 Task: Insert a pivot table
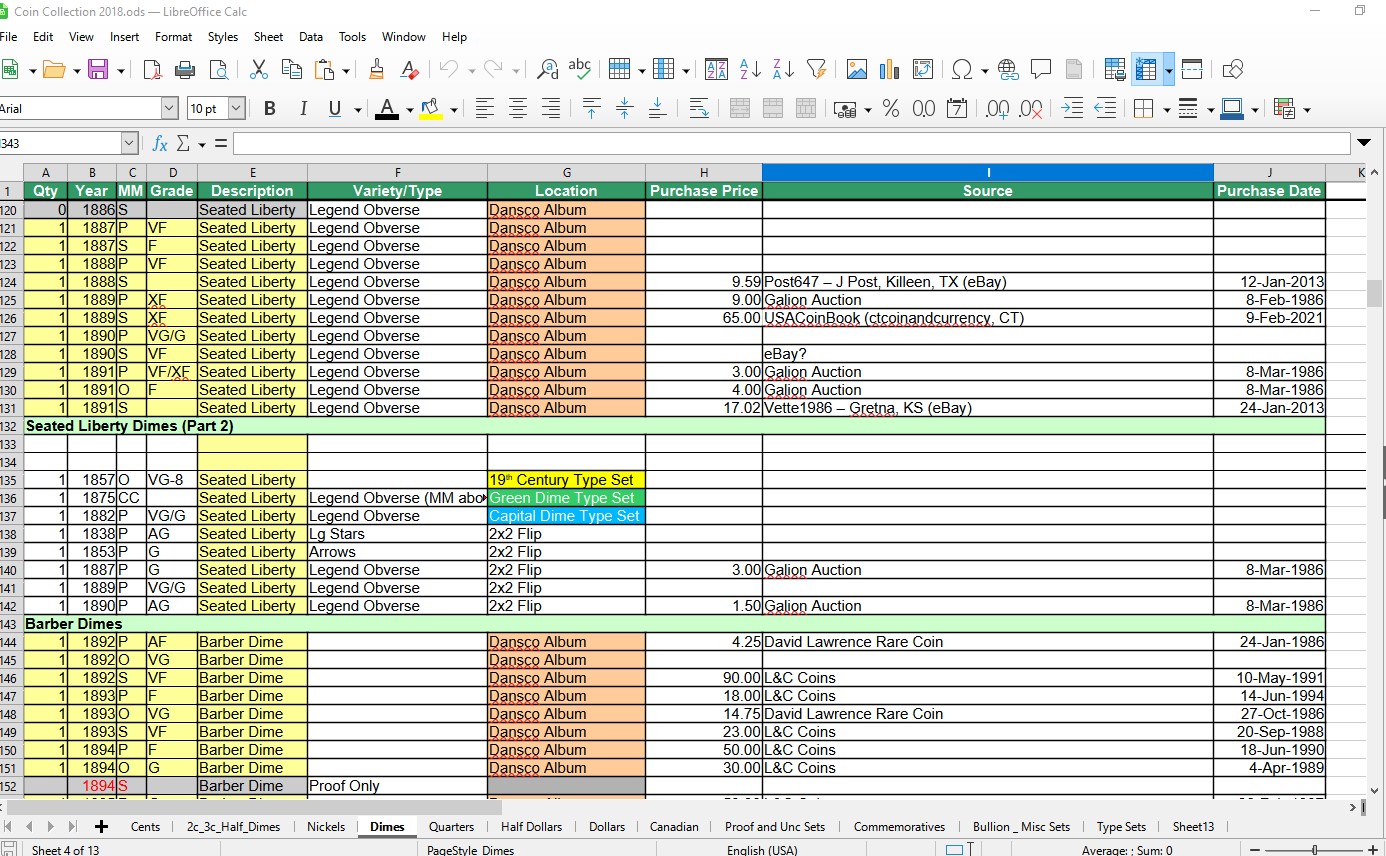click(x=922, y=69)
